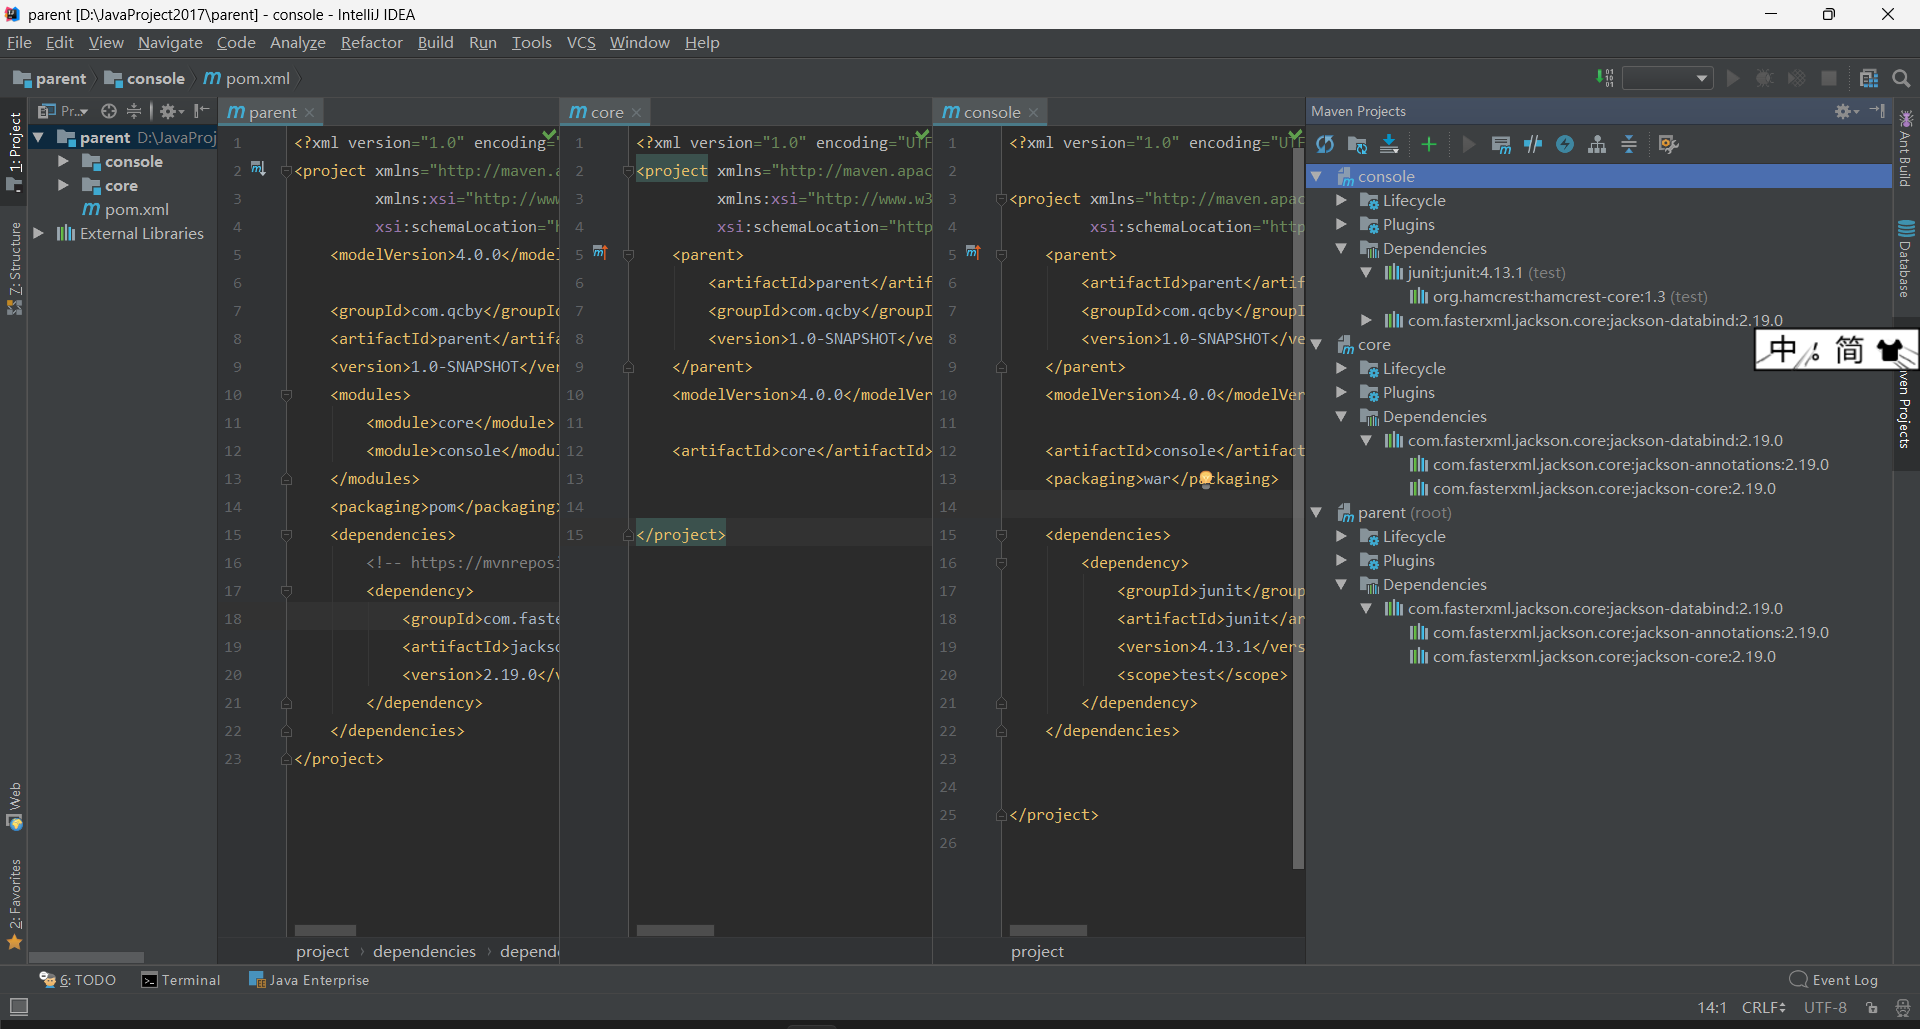The width and height of the screenshot is (1920, 1029).
Task: Add Maven project with green plus
Action: point(1428,145)
